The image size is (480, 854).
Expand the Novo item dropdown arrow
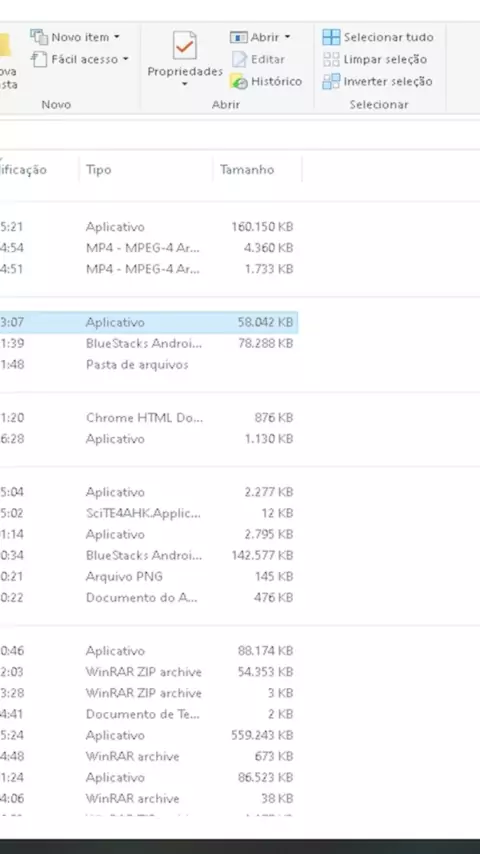(x=117, y=38)
